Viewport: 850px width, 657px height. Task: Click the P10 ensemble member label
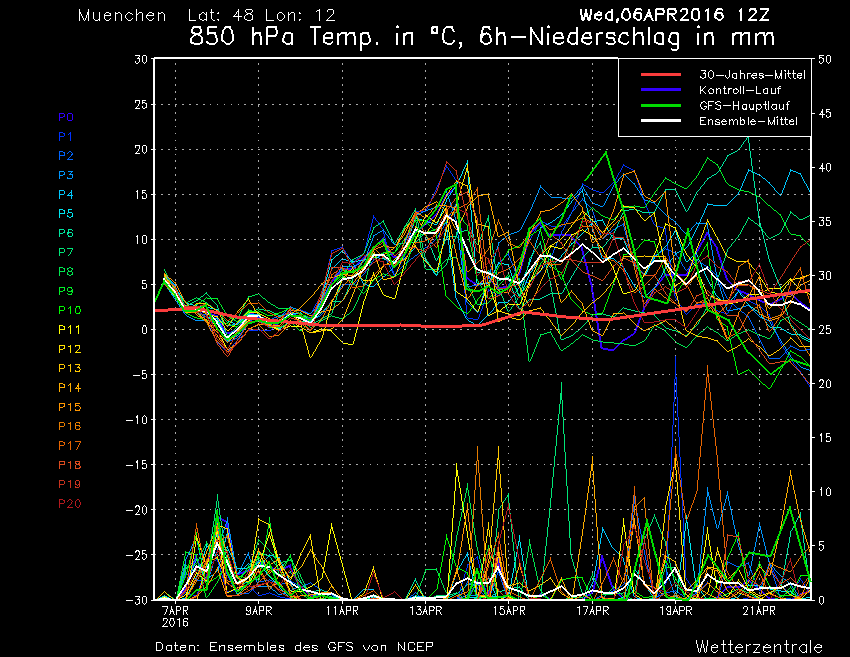point(69,310)
